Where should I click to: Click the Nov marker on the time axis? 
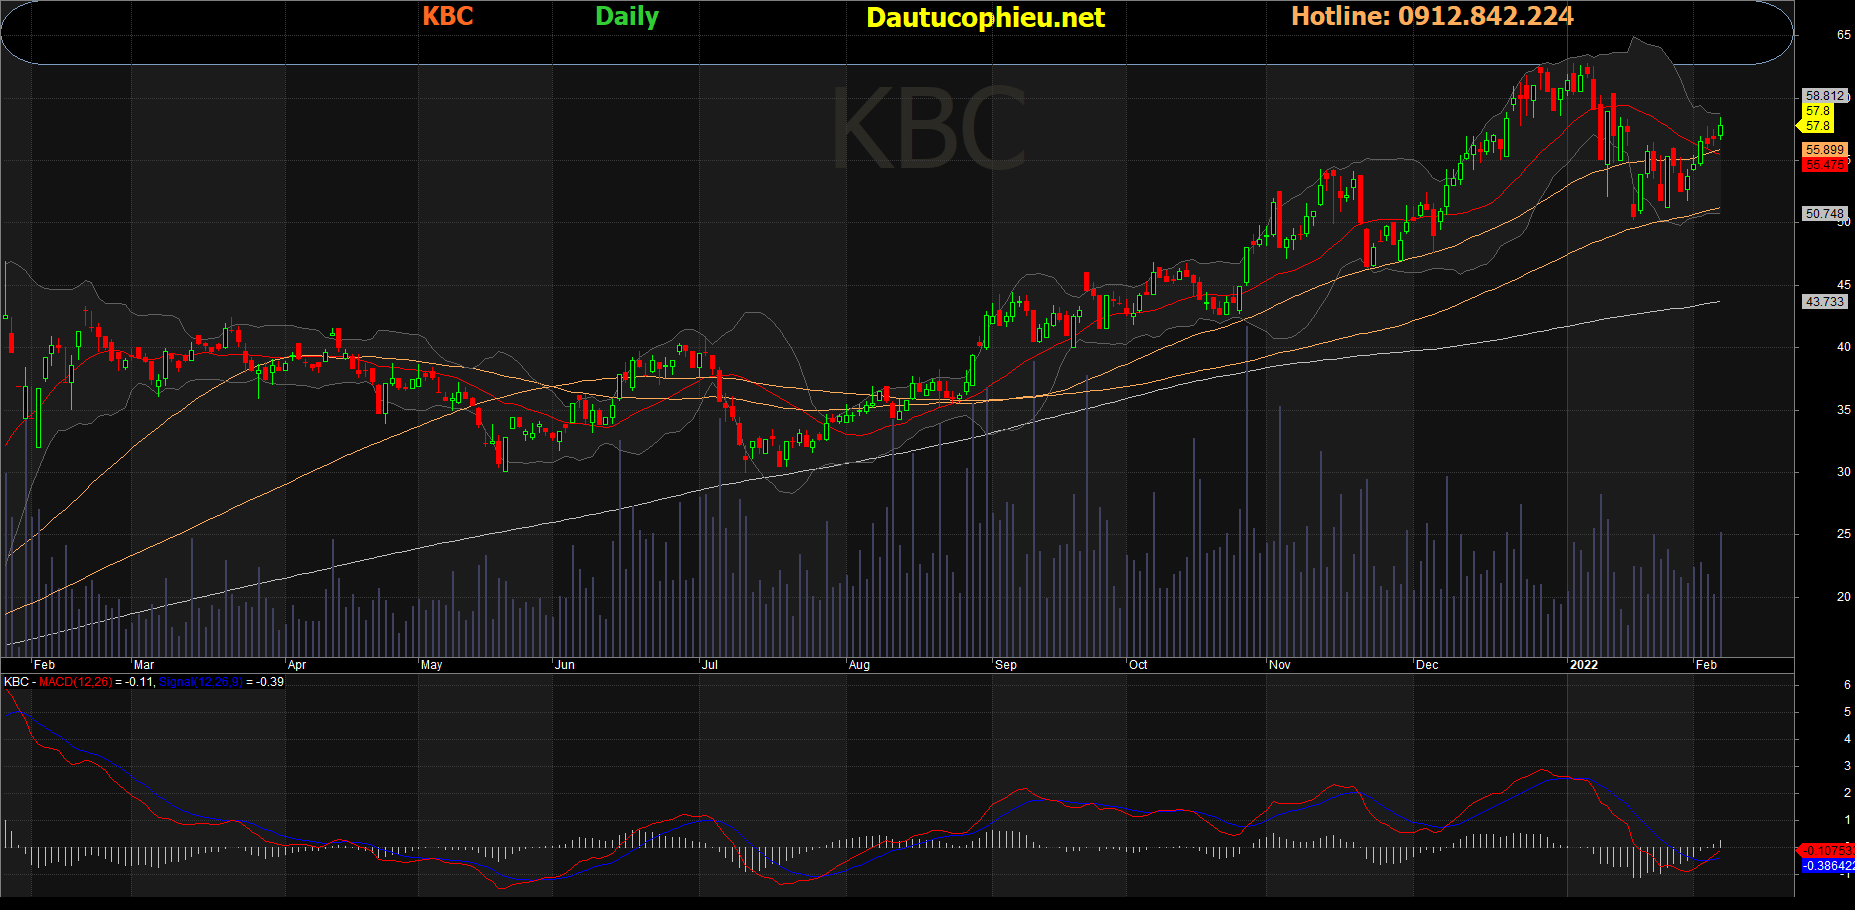point(1280,665)
